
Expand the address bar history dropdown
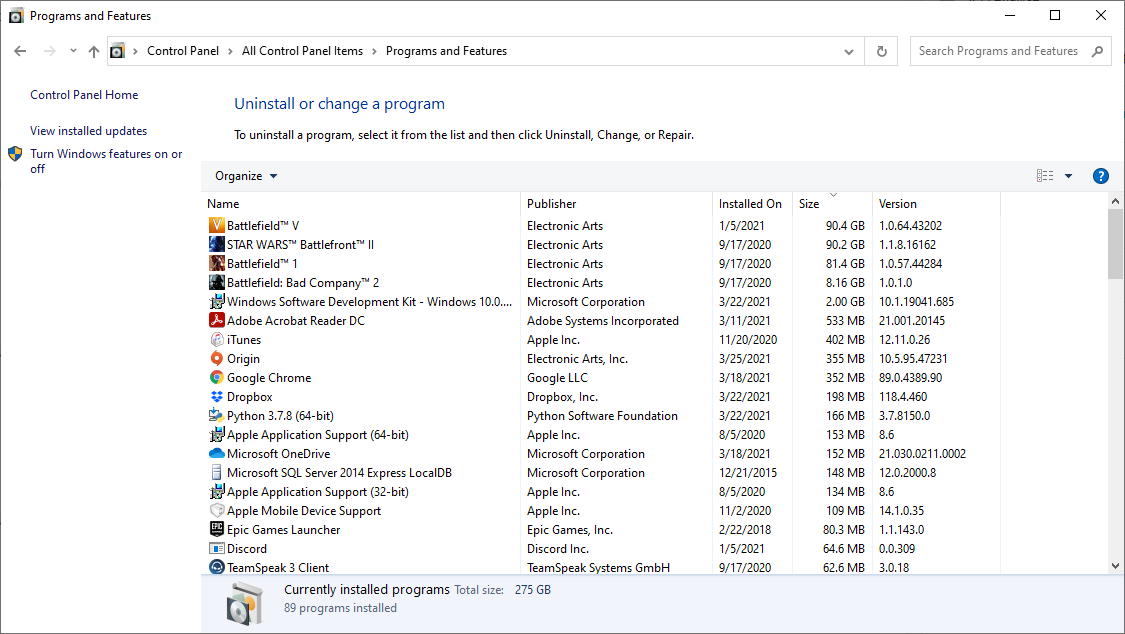pos(849,51)
